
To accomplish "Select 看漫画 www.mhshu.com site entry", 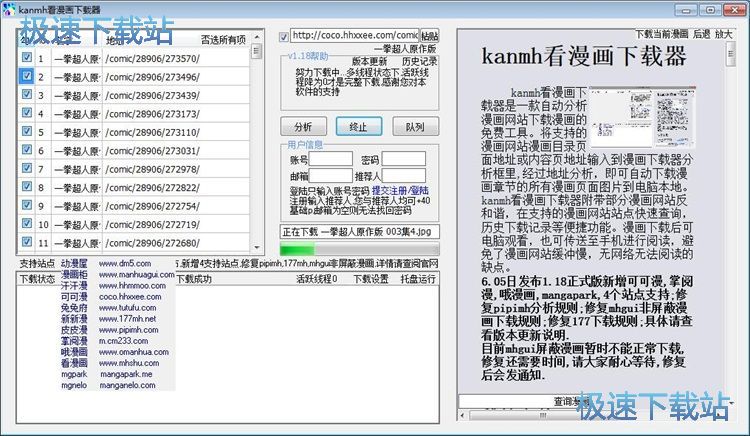I will [x=110, y=363].
